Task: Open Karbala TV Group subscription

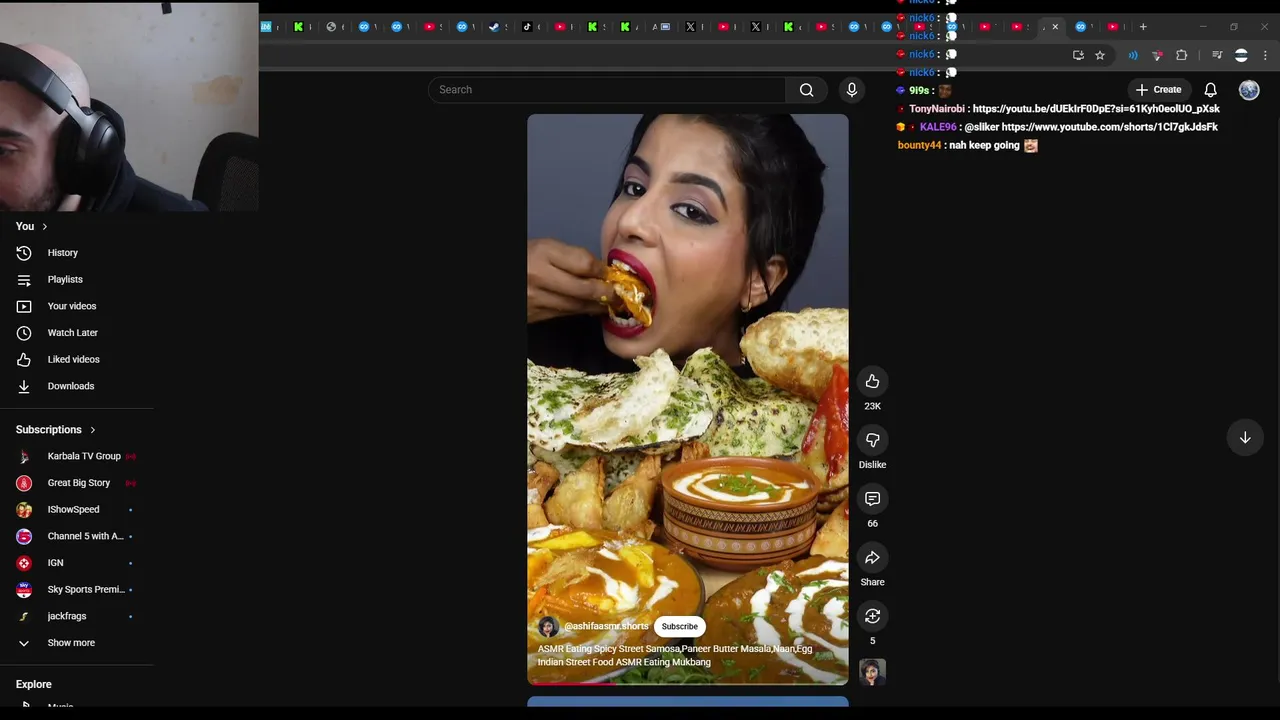Action: pyautogui.click(x=84, y=456)
